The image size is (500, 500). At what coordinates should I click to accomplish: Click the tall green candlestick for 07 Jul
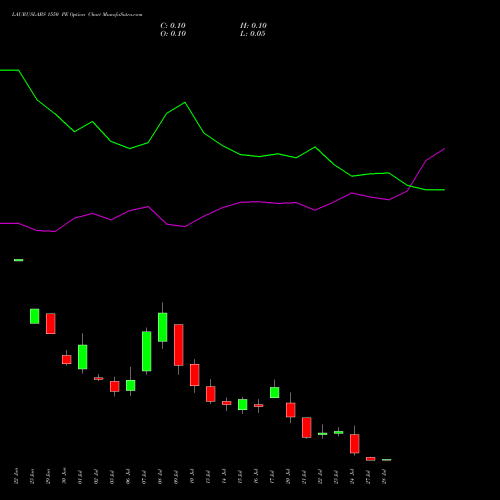point(147,351)
